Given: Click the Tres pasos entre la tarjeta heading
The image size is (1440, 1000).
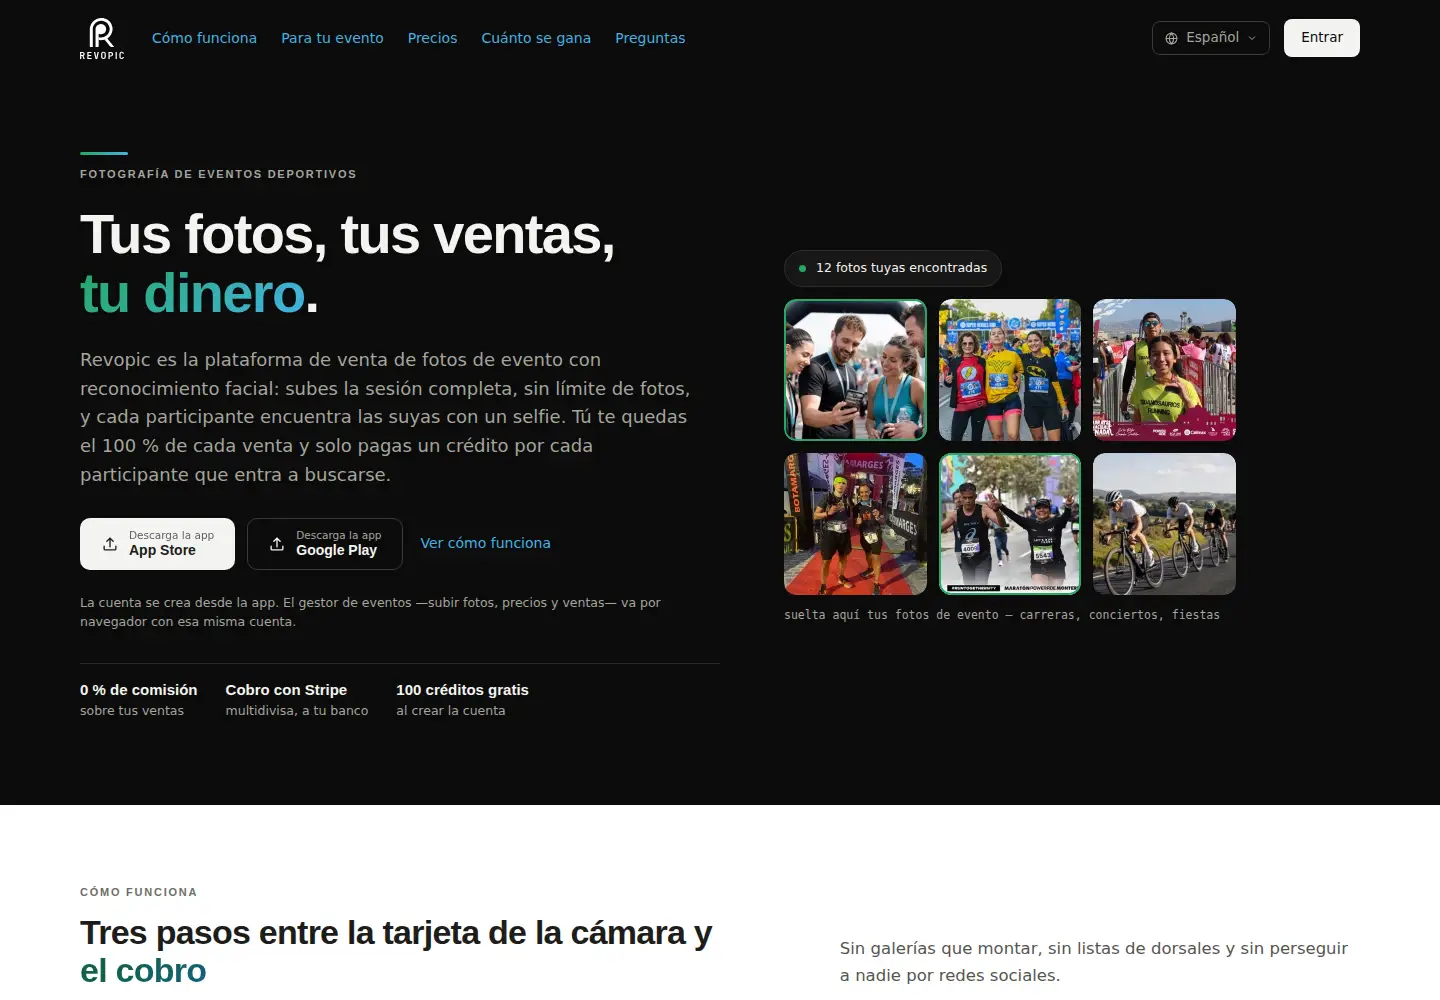Looking at the screenshot, I should (396, 951).
